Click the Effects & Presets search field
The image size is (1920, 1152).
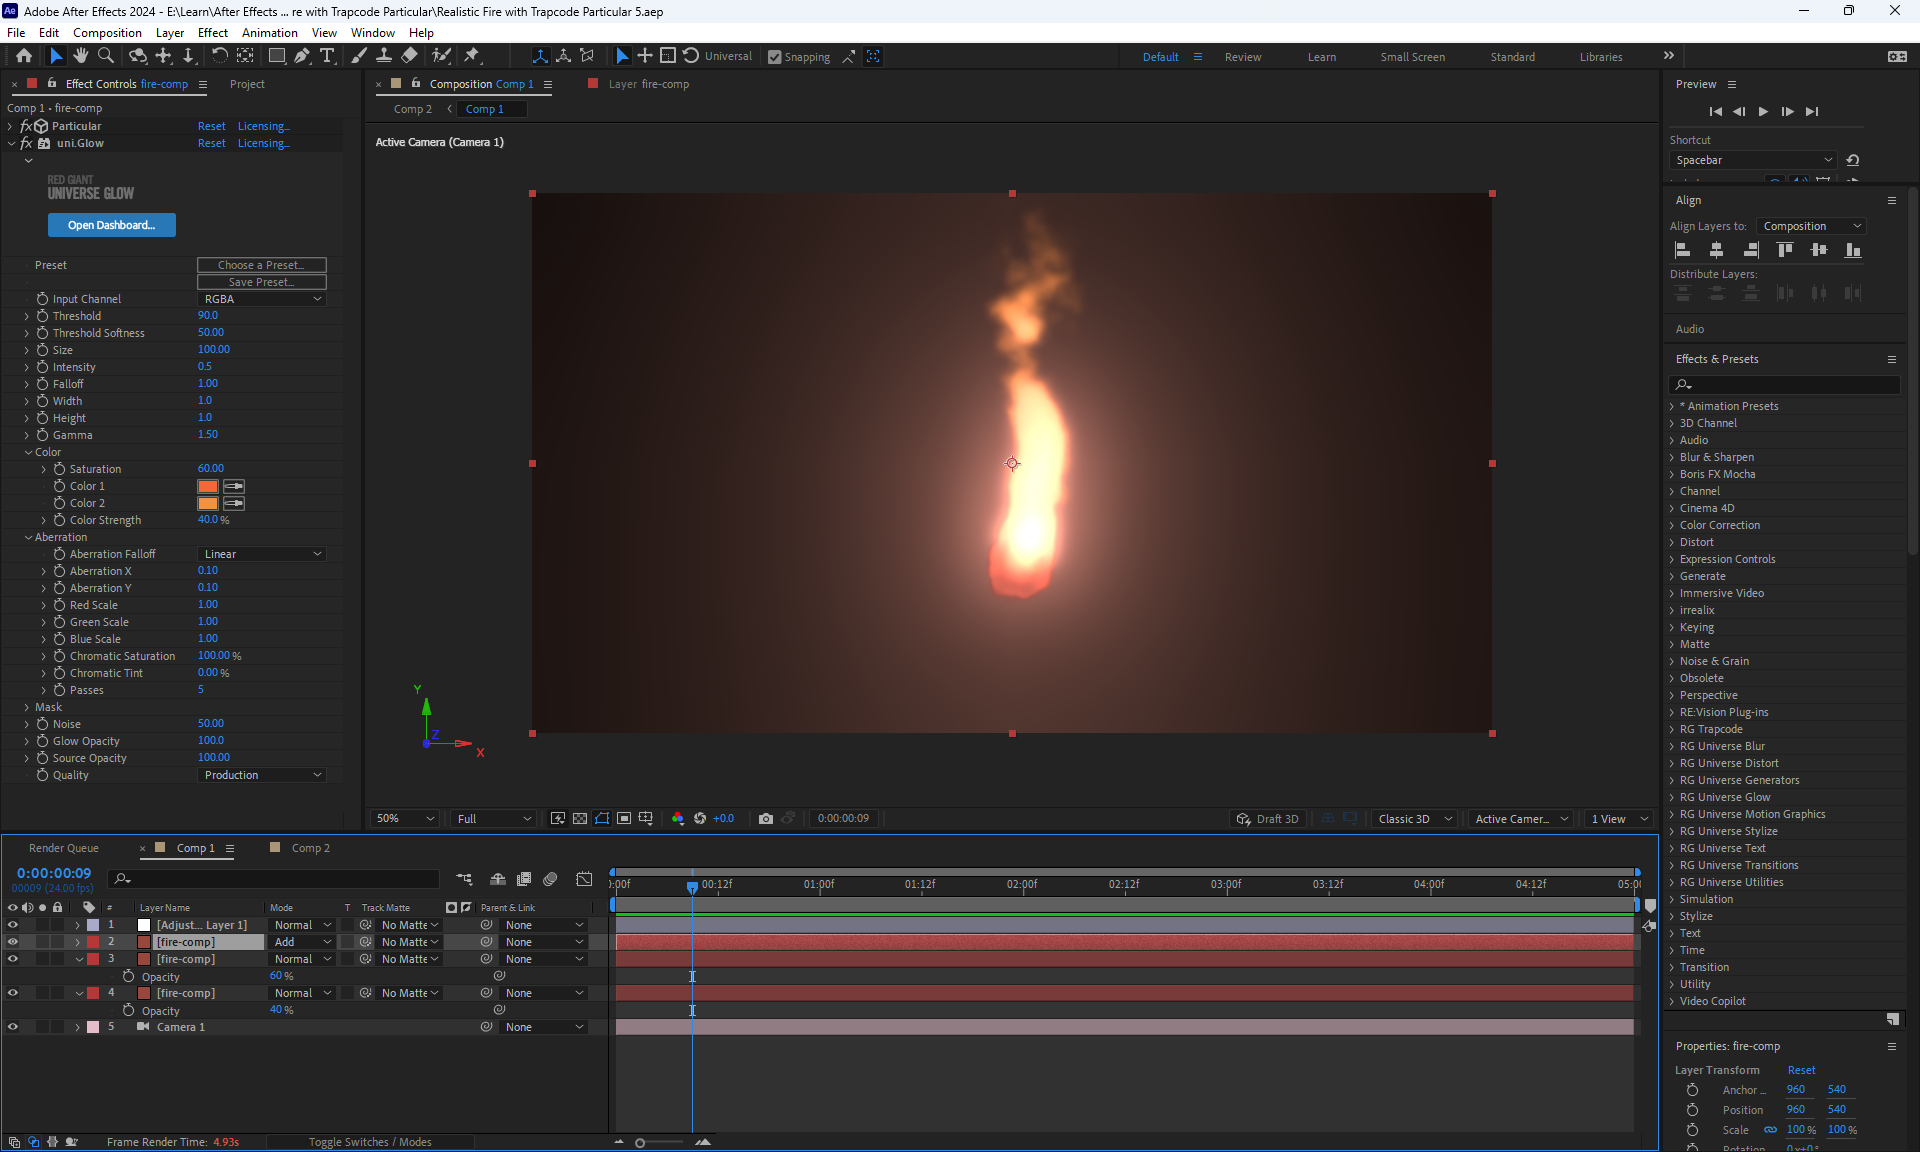point(1790,384)
